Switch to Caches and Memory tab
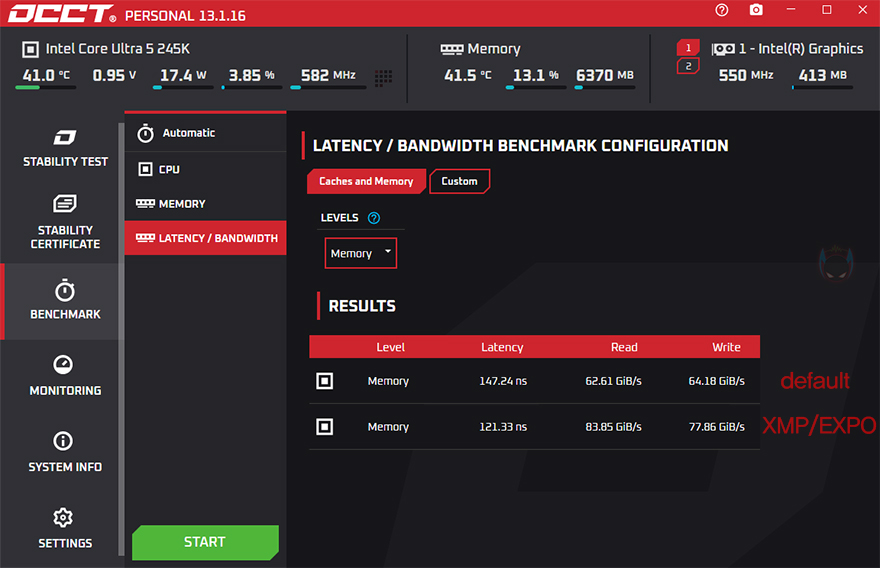The width and height of the screenshot is (880, 568). 366,181
